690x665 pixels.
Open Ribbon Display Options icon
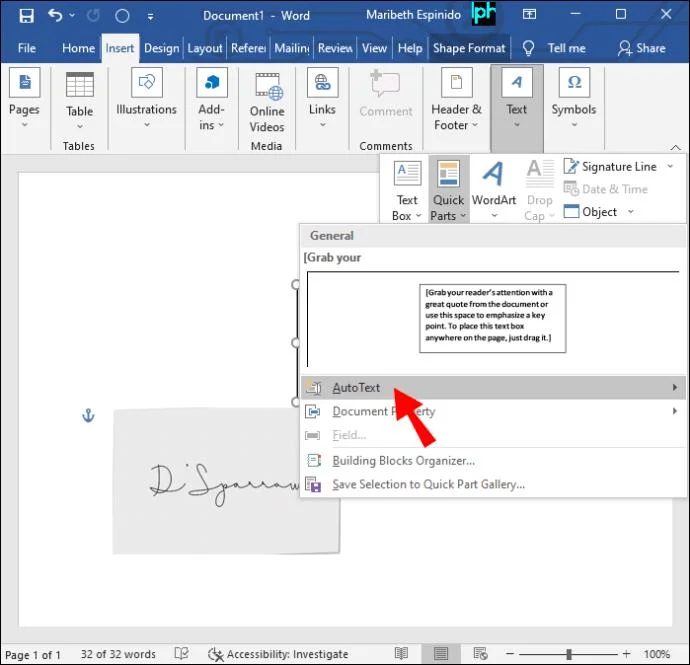click(x=529, y=15)
